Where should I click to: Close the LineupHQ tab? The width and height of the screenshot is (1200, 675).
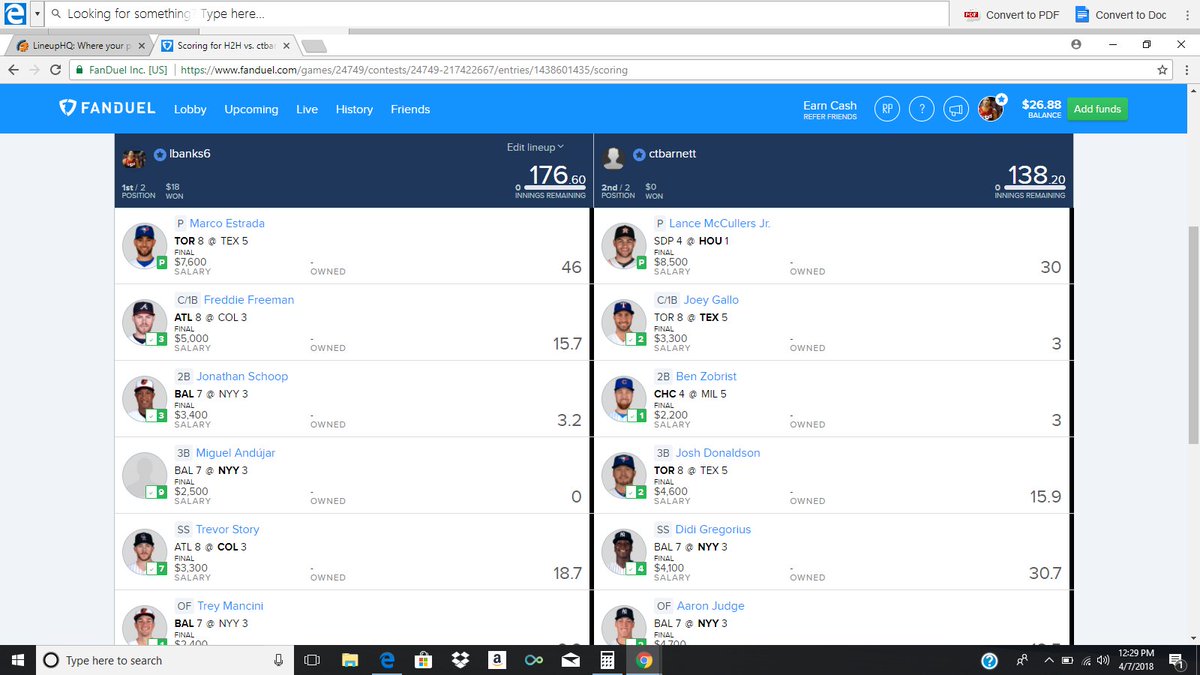pyautogui.click(x=140, y=45)
